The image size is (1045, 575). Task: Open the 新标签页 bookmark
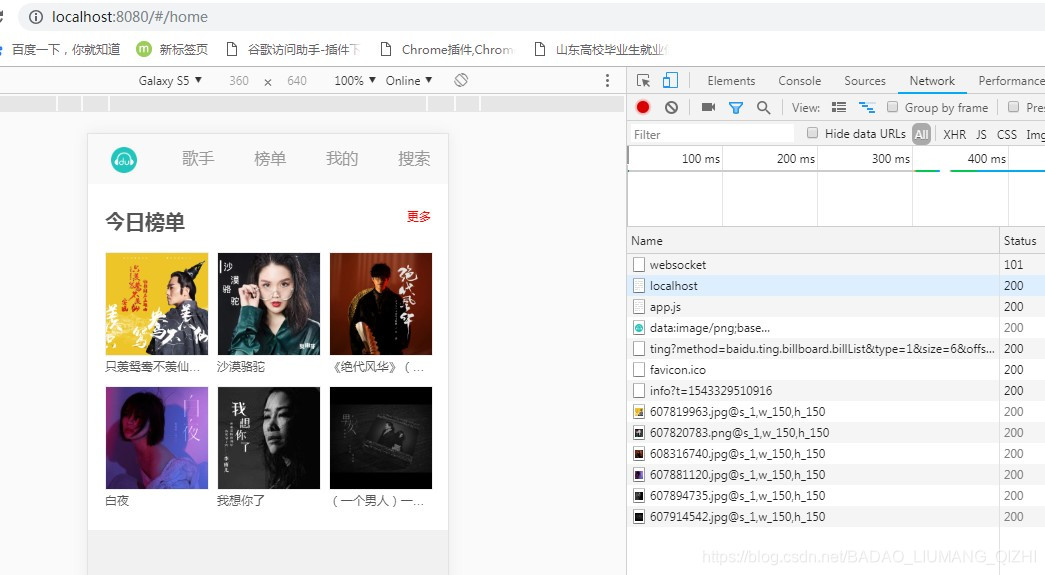(x=172, y=49)
